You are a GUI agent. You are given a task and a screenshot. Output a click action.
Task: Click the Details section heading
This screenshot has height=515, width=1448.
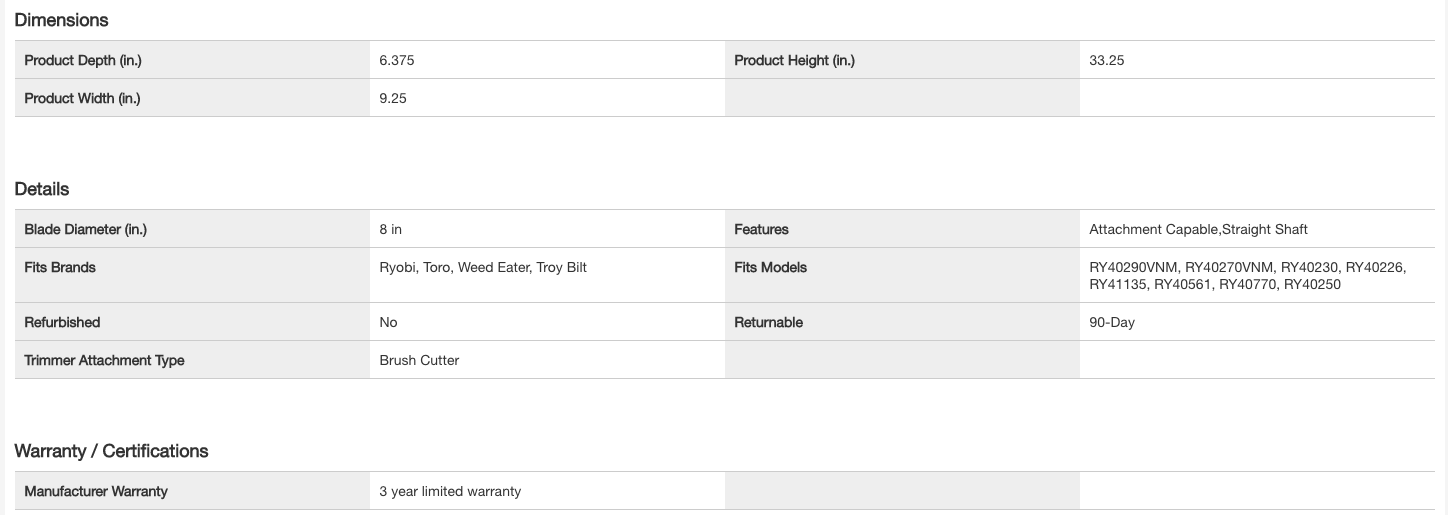42,189
